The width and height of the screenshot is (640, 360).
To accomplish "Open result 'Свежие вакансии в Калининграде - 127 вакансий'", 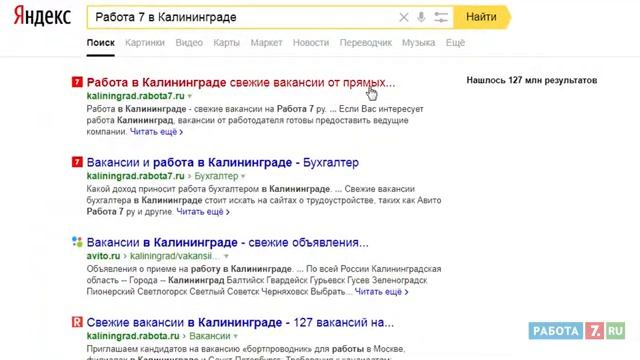I will coord(240,322).
